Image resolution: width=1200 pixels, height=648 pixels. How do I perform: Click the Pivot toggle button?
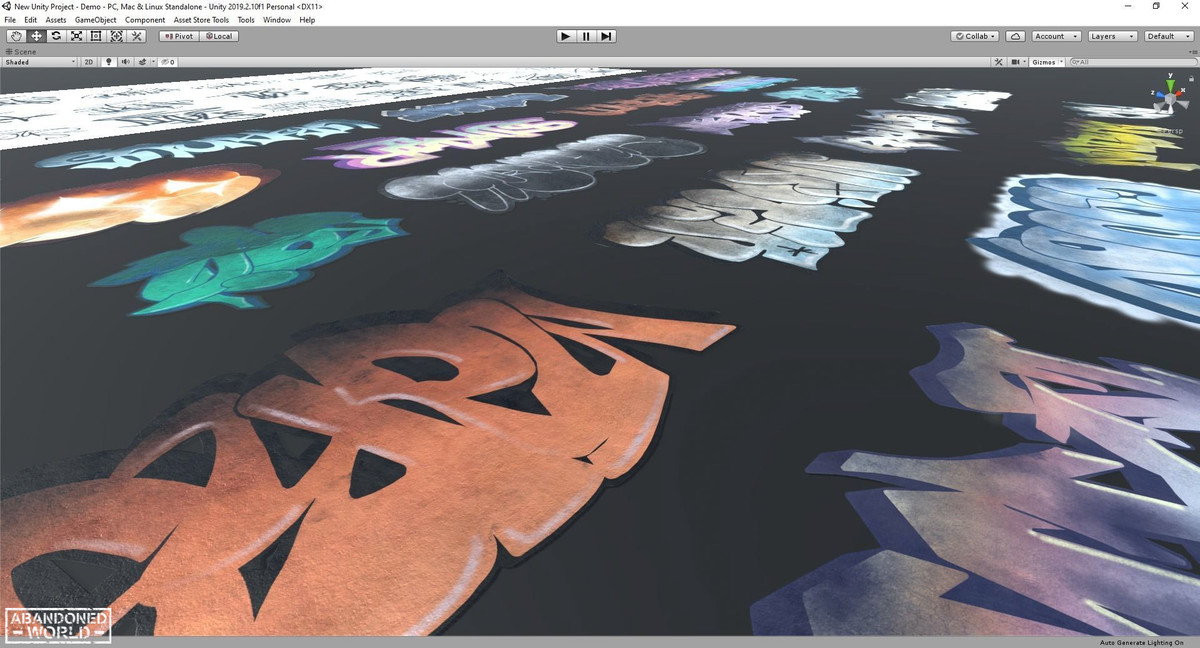pos(179,36)
